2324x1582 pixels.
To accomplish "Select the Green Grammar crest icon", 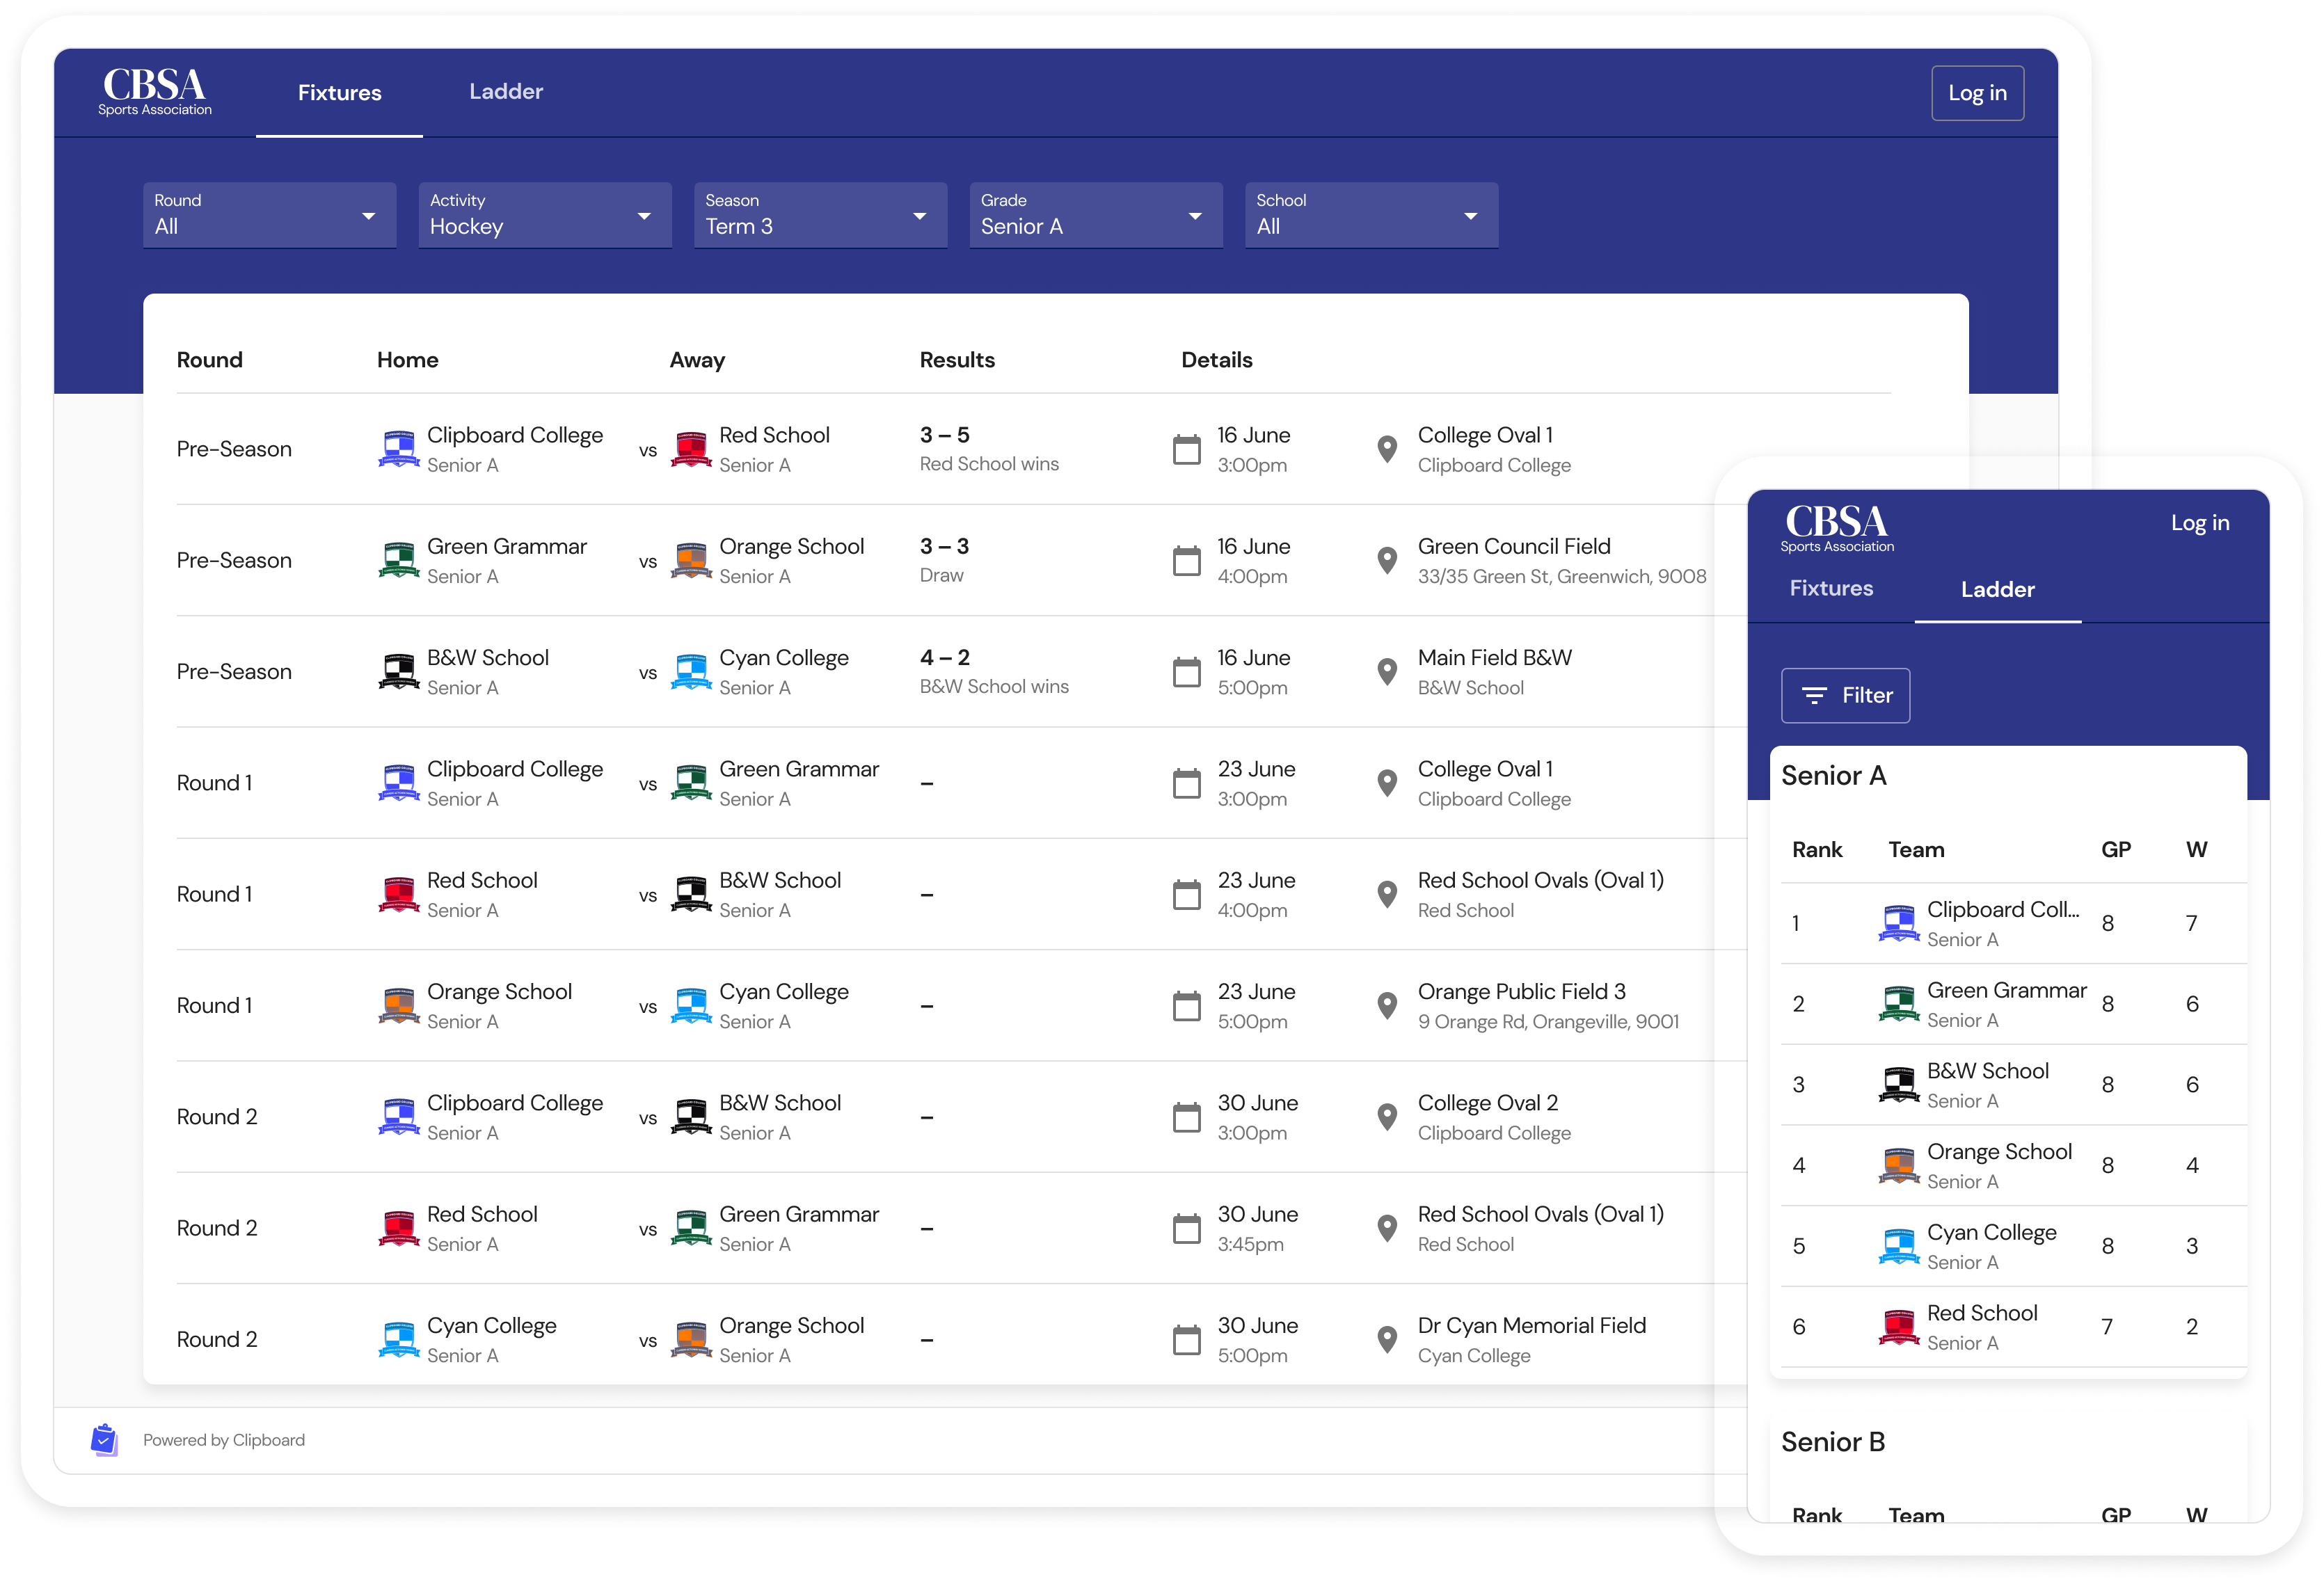I will click(399, 559).
